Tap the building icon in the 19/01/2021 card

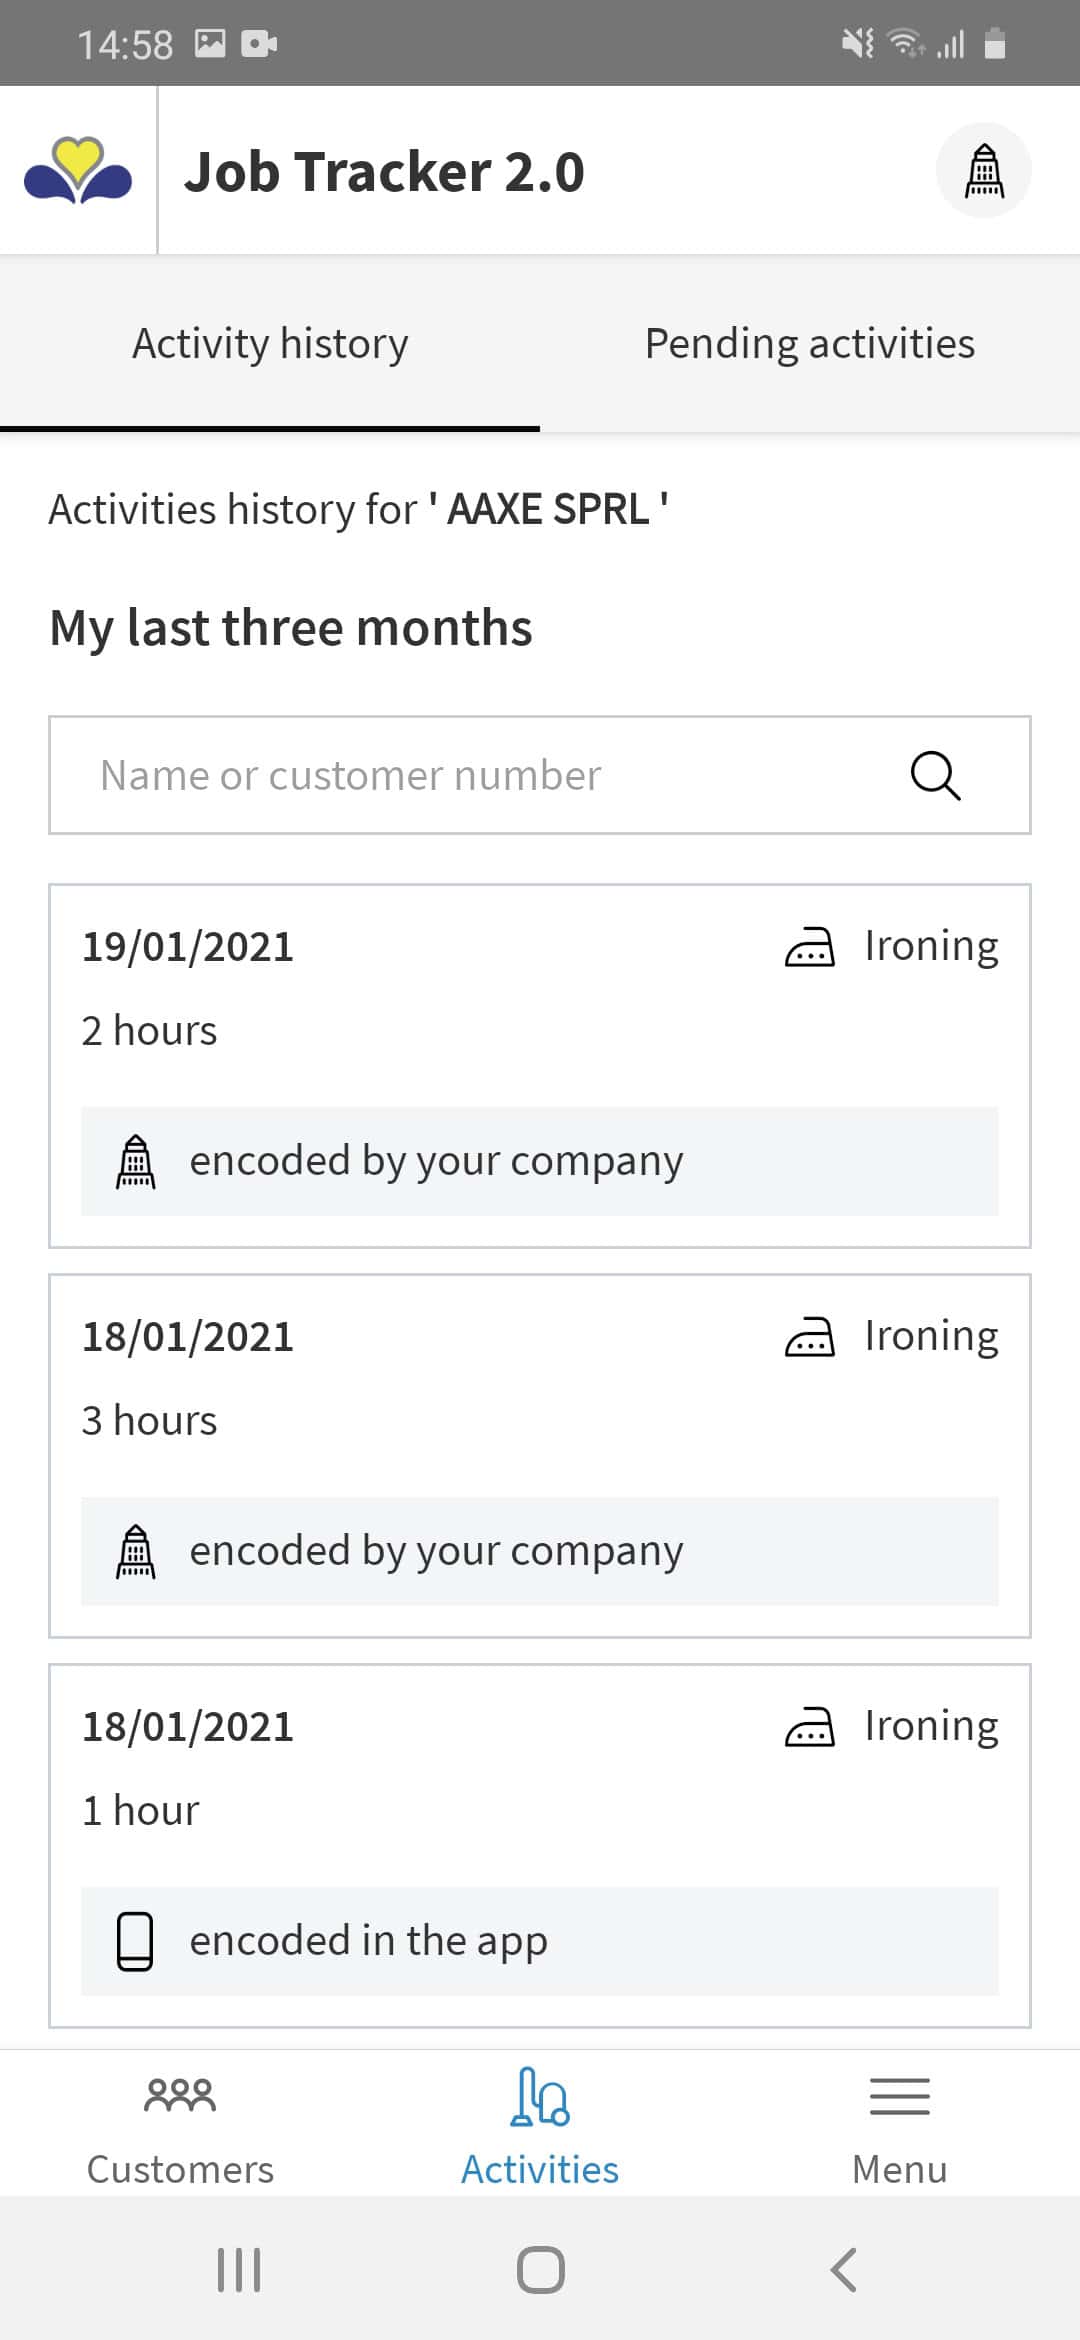coord(136,1161)
